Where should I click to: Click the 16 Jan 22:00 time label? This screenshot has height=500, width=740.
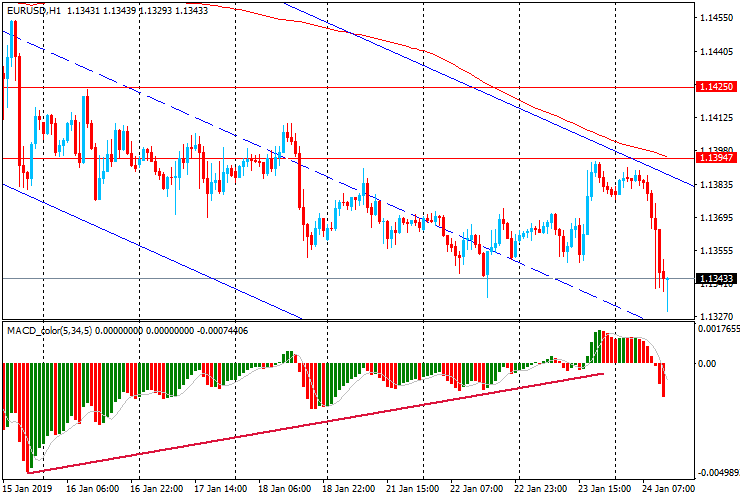(x=157, y=488)
